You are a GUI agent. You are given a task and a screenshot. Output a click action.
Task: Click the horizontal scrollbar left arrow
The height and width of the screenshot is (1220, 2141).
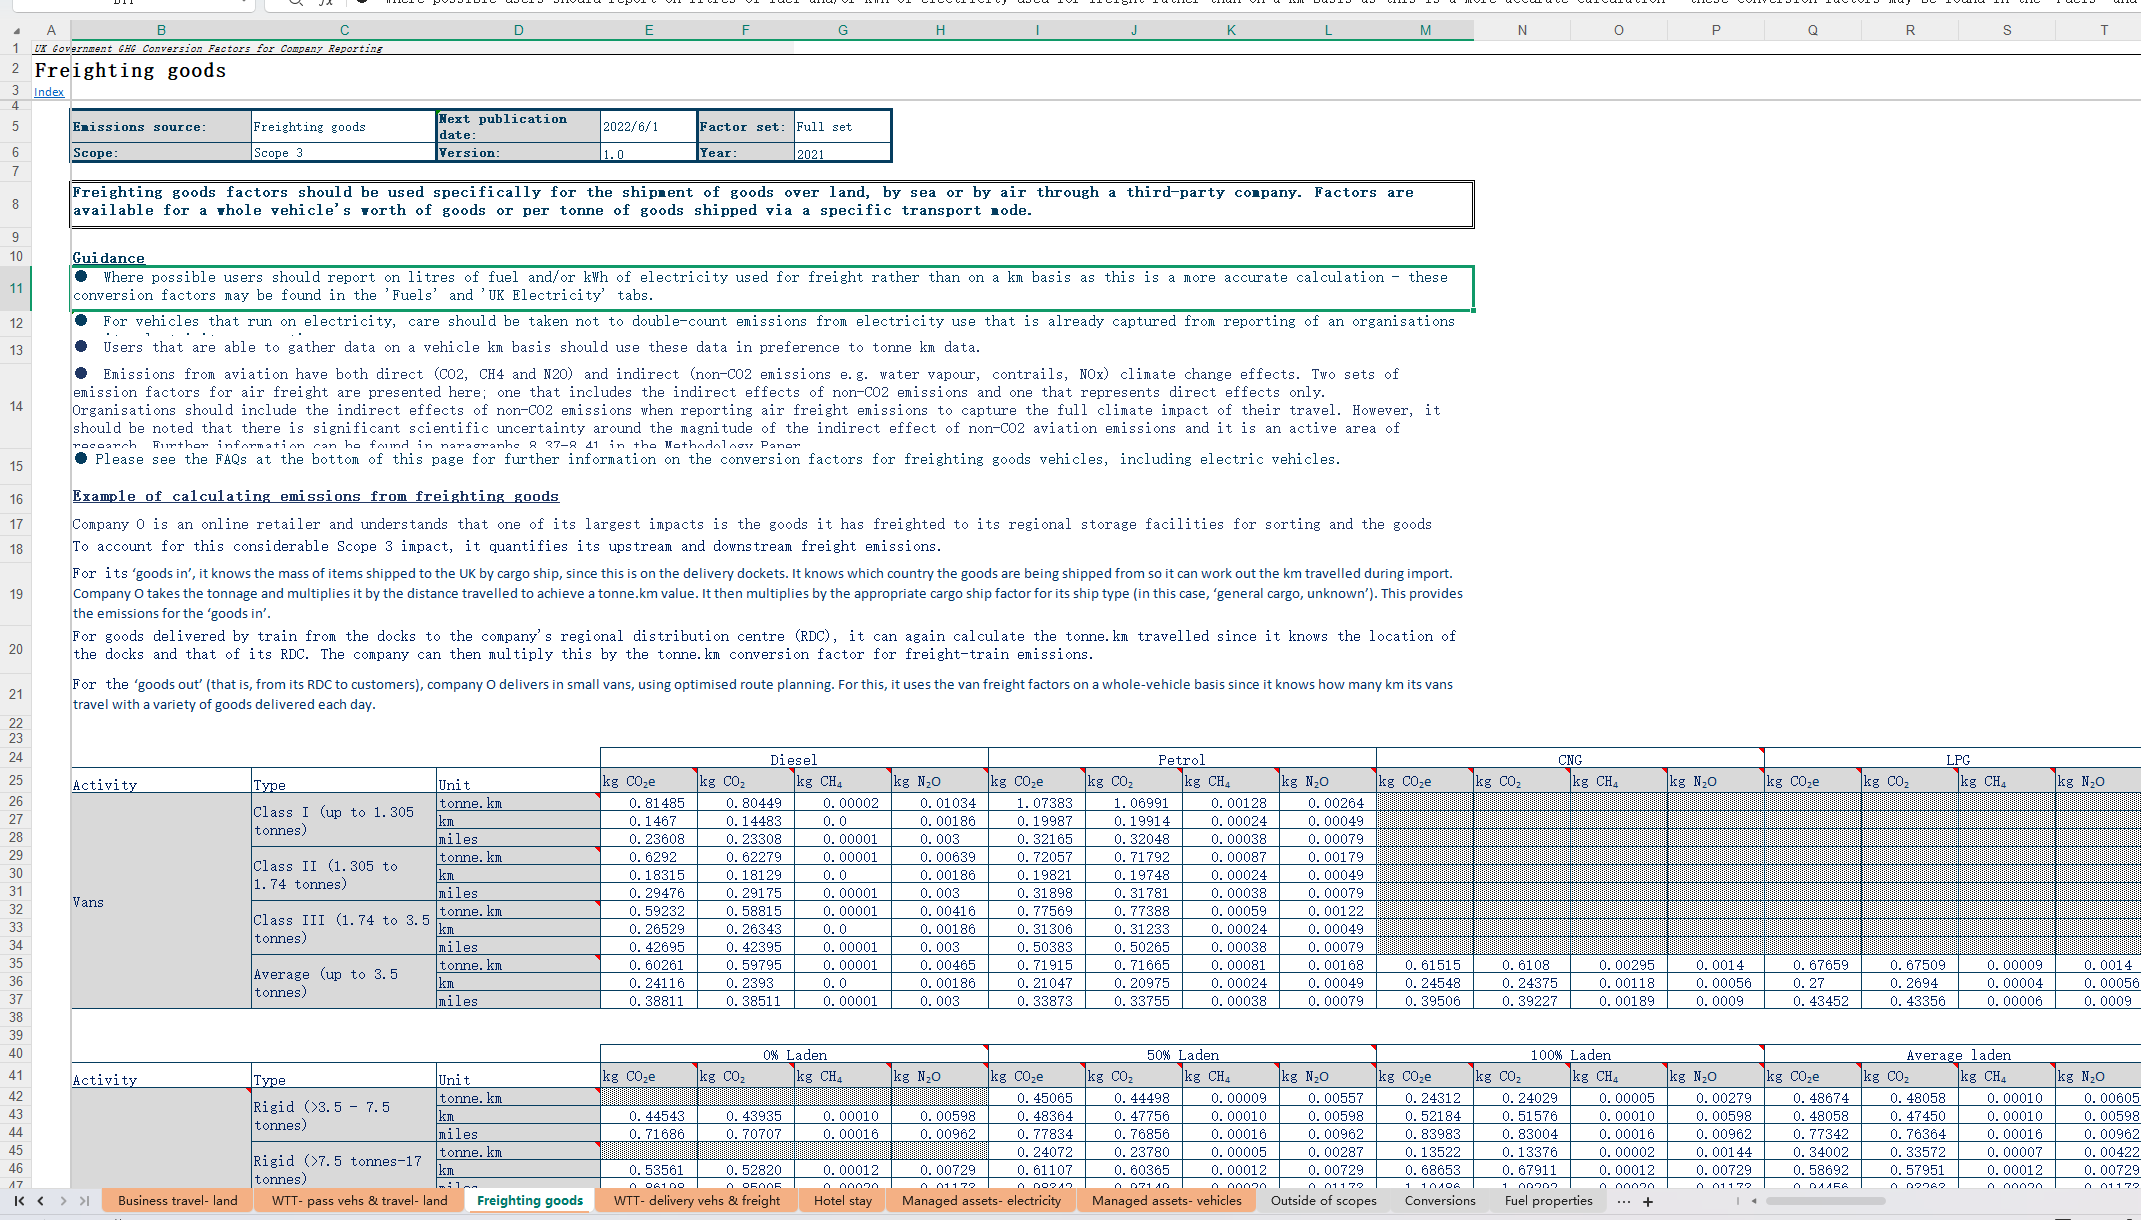[x=1753, y=1201]
